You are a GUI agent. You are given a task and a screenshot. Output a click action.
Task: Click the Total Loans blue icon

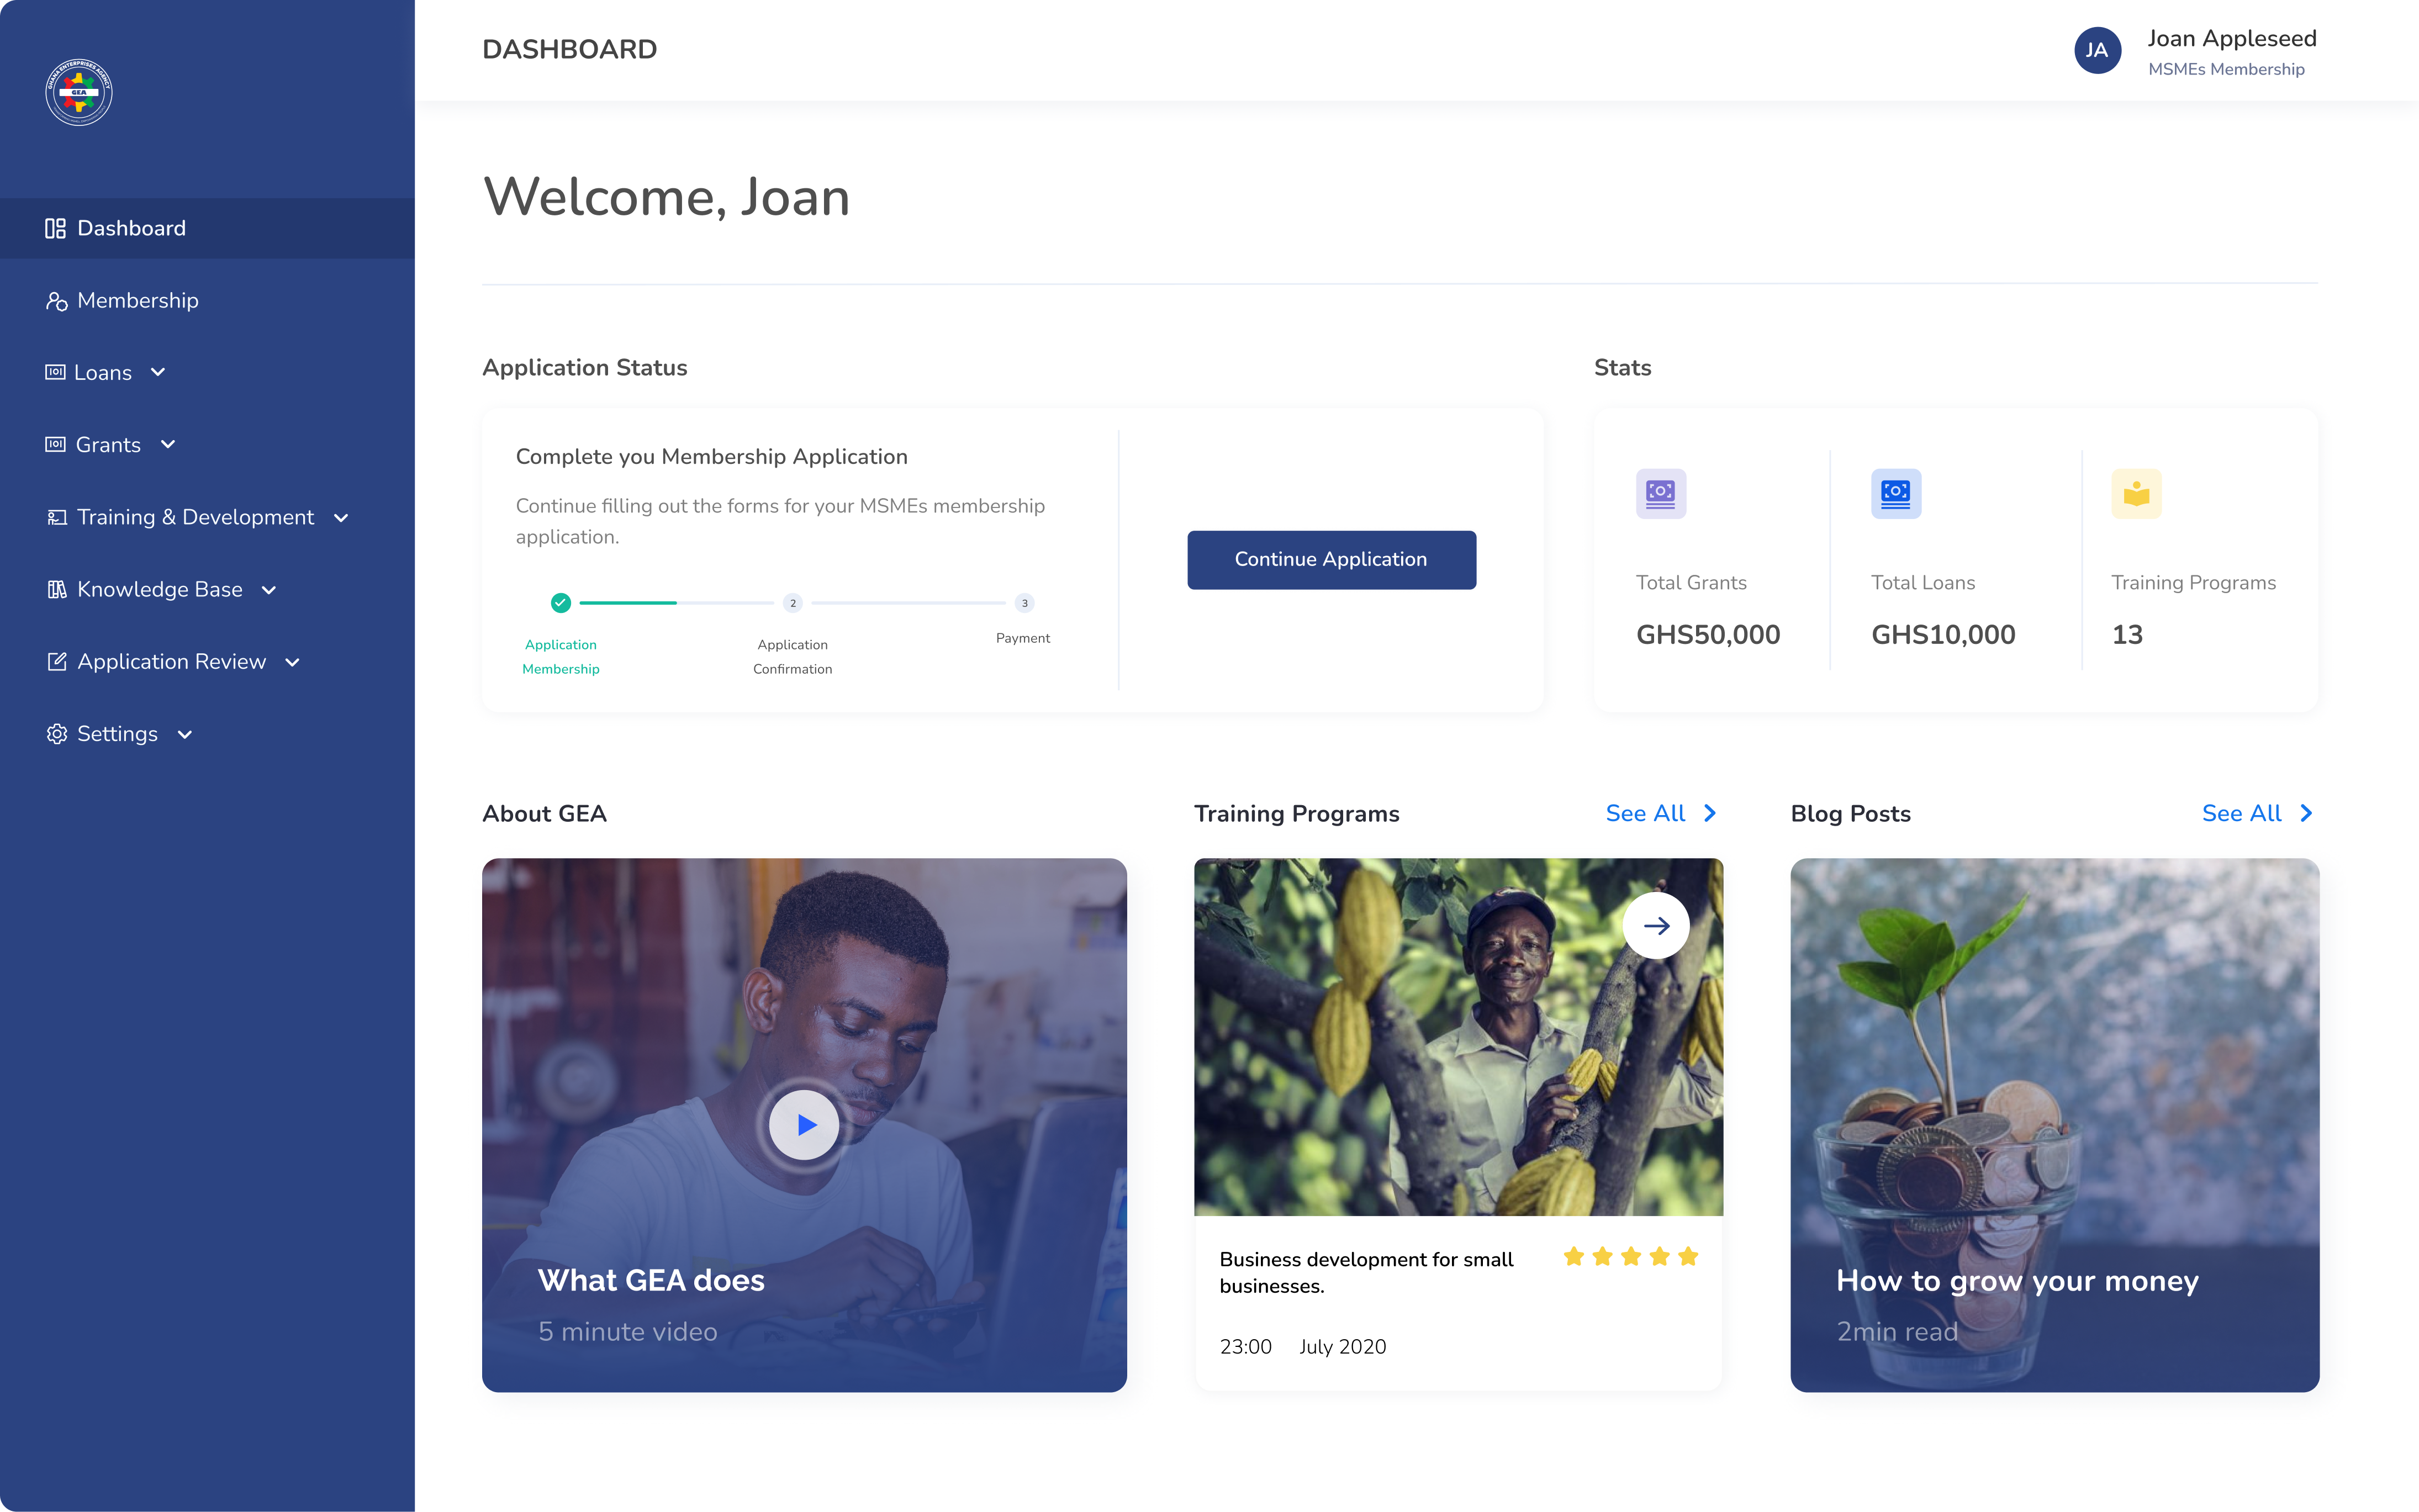[x=1895, y=493]
